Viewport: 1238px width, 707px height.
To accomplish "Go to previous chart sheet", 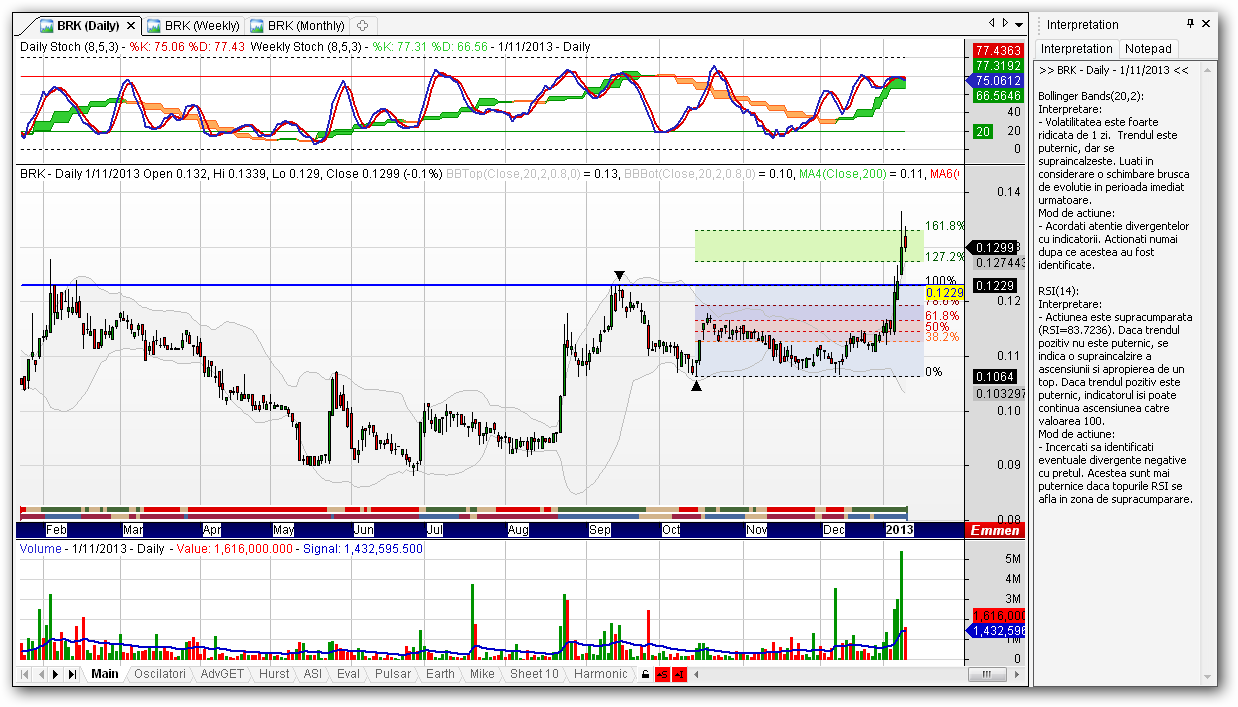I will click(x=40, y=674).
